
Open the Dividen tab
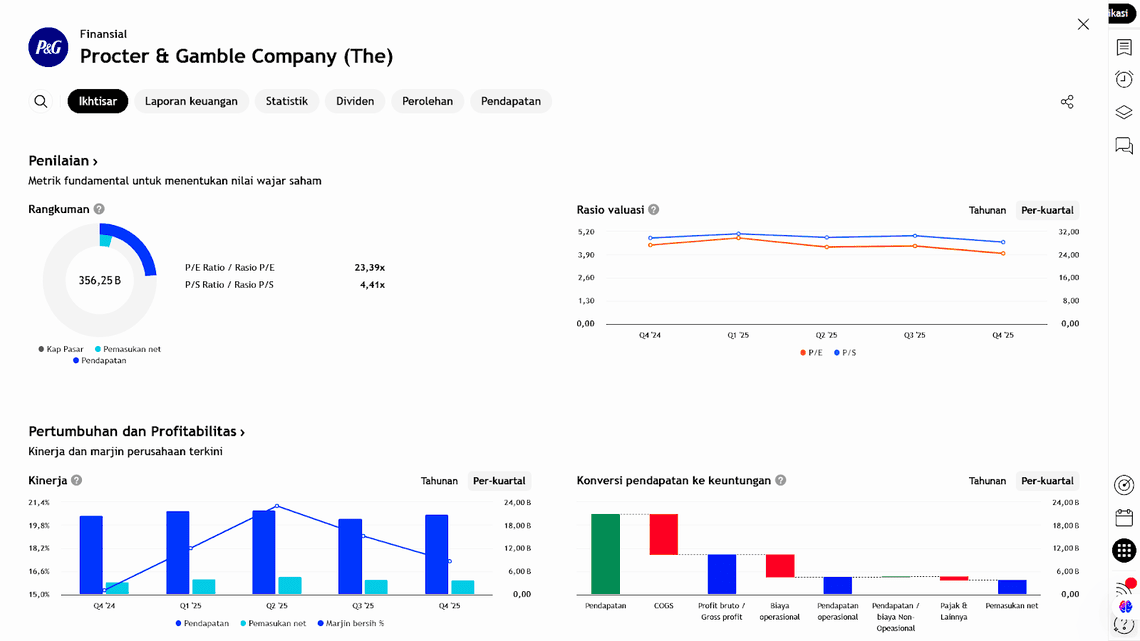(x=355, y=101)
